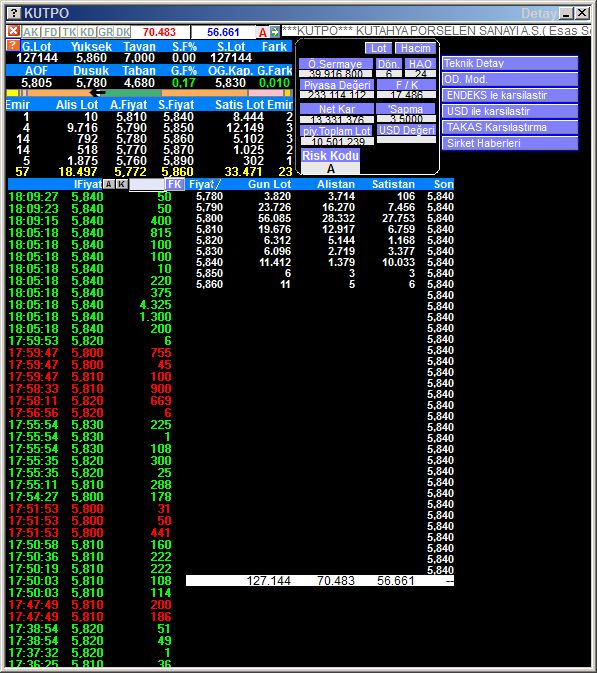Click the empty input field beside FK
The image size is (597, 673).
[147, 185]
